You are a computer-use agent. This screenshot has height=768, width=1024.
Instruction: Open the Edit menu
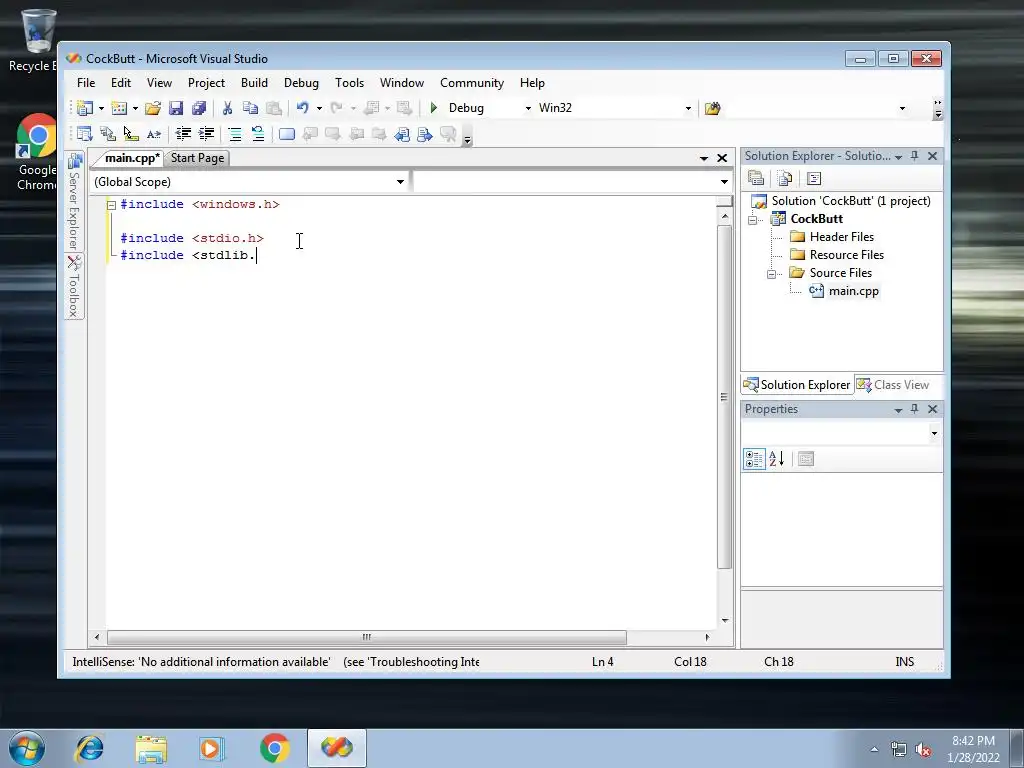(121, 83)
